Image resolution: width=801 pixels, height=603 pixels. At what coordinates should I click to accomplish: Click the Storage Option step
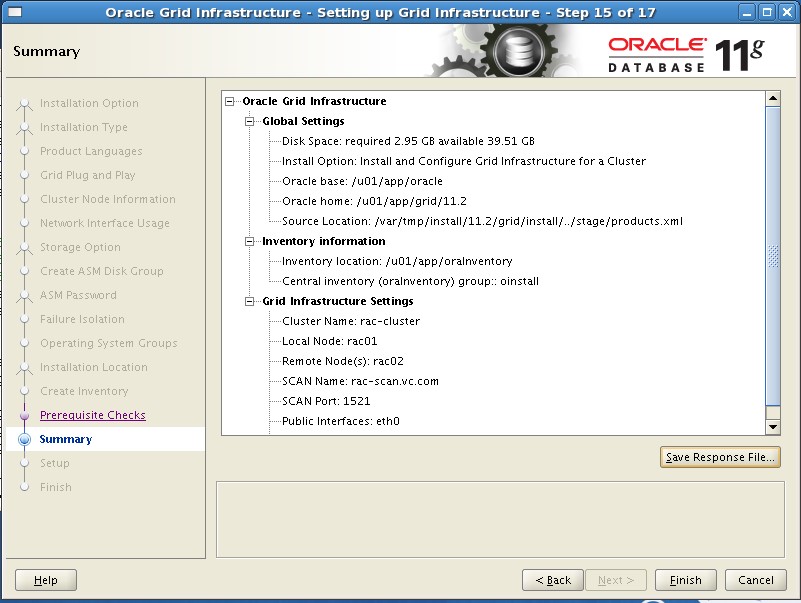click(80, 247)
